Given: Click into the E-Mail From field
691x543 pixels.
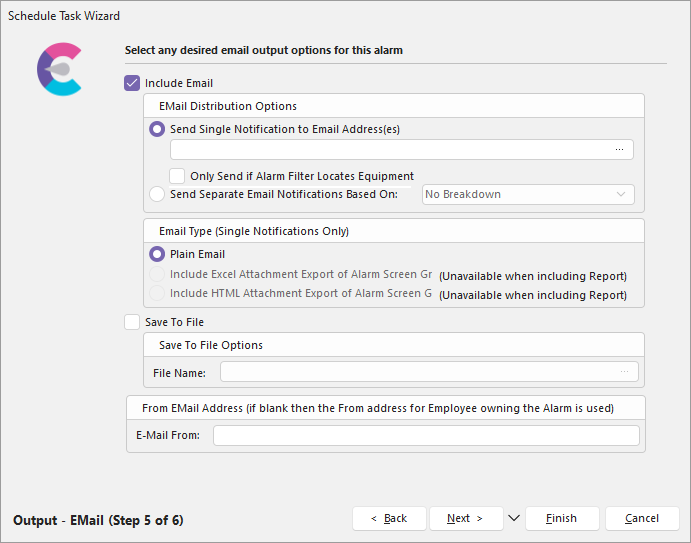Looking at the screenshot, I should [425, 435].
